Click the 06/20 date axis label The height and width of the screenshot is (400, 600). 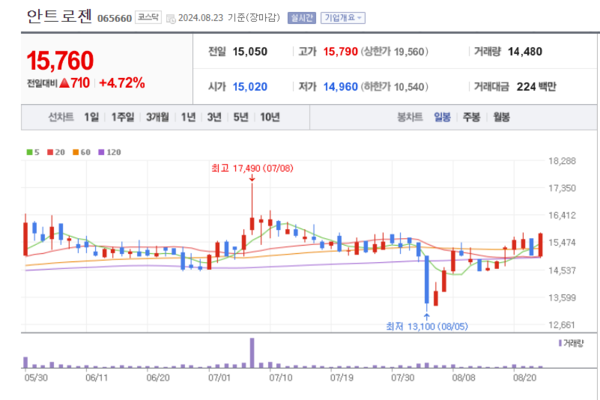pos(158,378)
